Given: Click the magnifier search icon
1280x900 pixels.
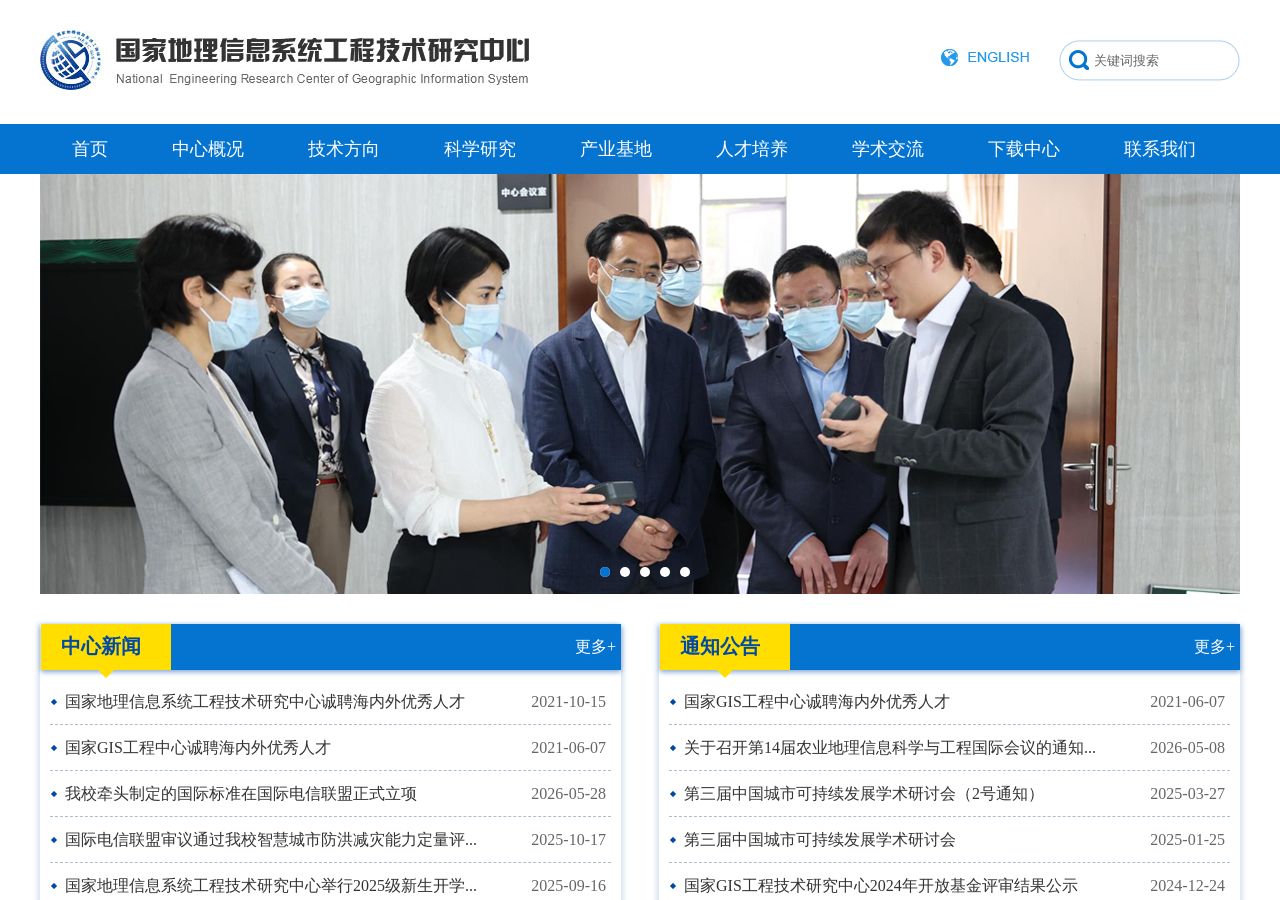Looking at the screenshot, I should point(1078,61).
